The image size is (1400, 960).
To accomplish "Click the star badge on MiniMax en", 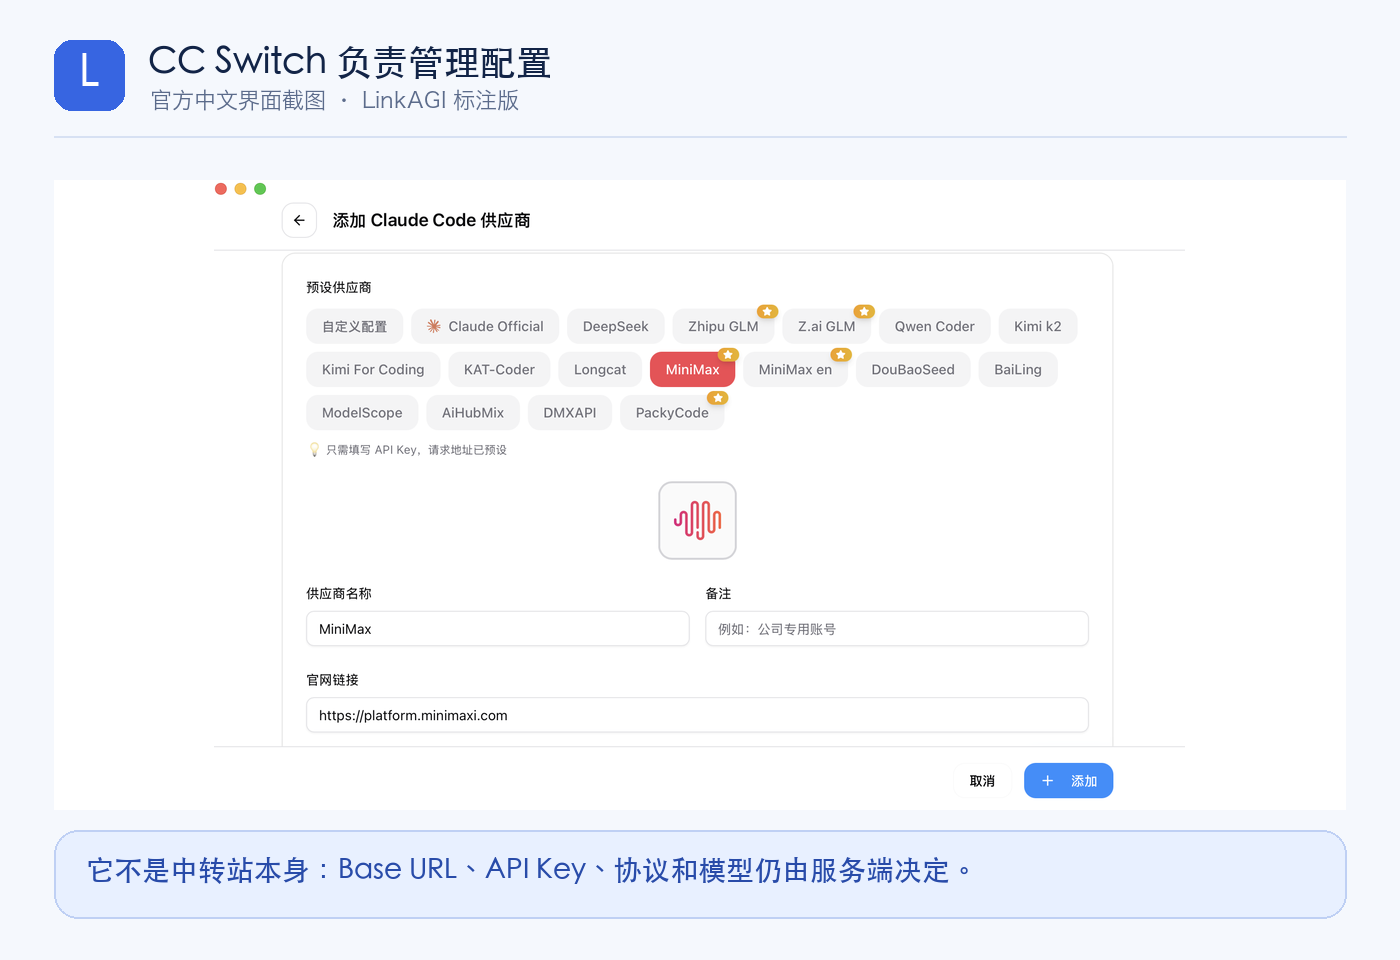I will (841, 355).
